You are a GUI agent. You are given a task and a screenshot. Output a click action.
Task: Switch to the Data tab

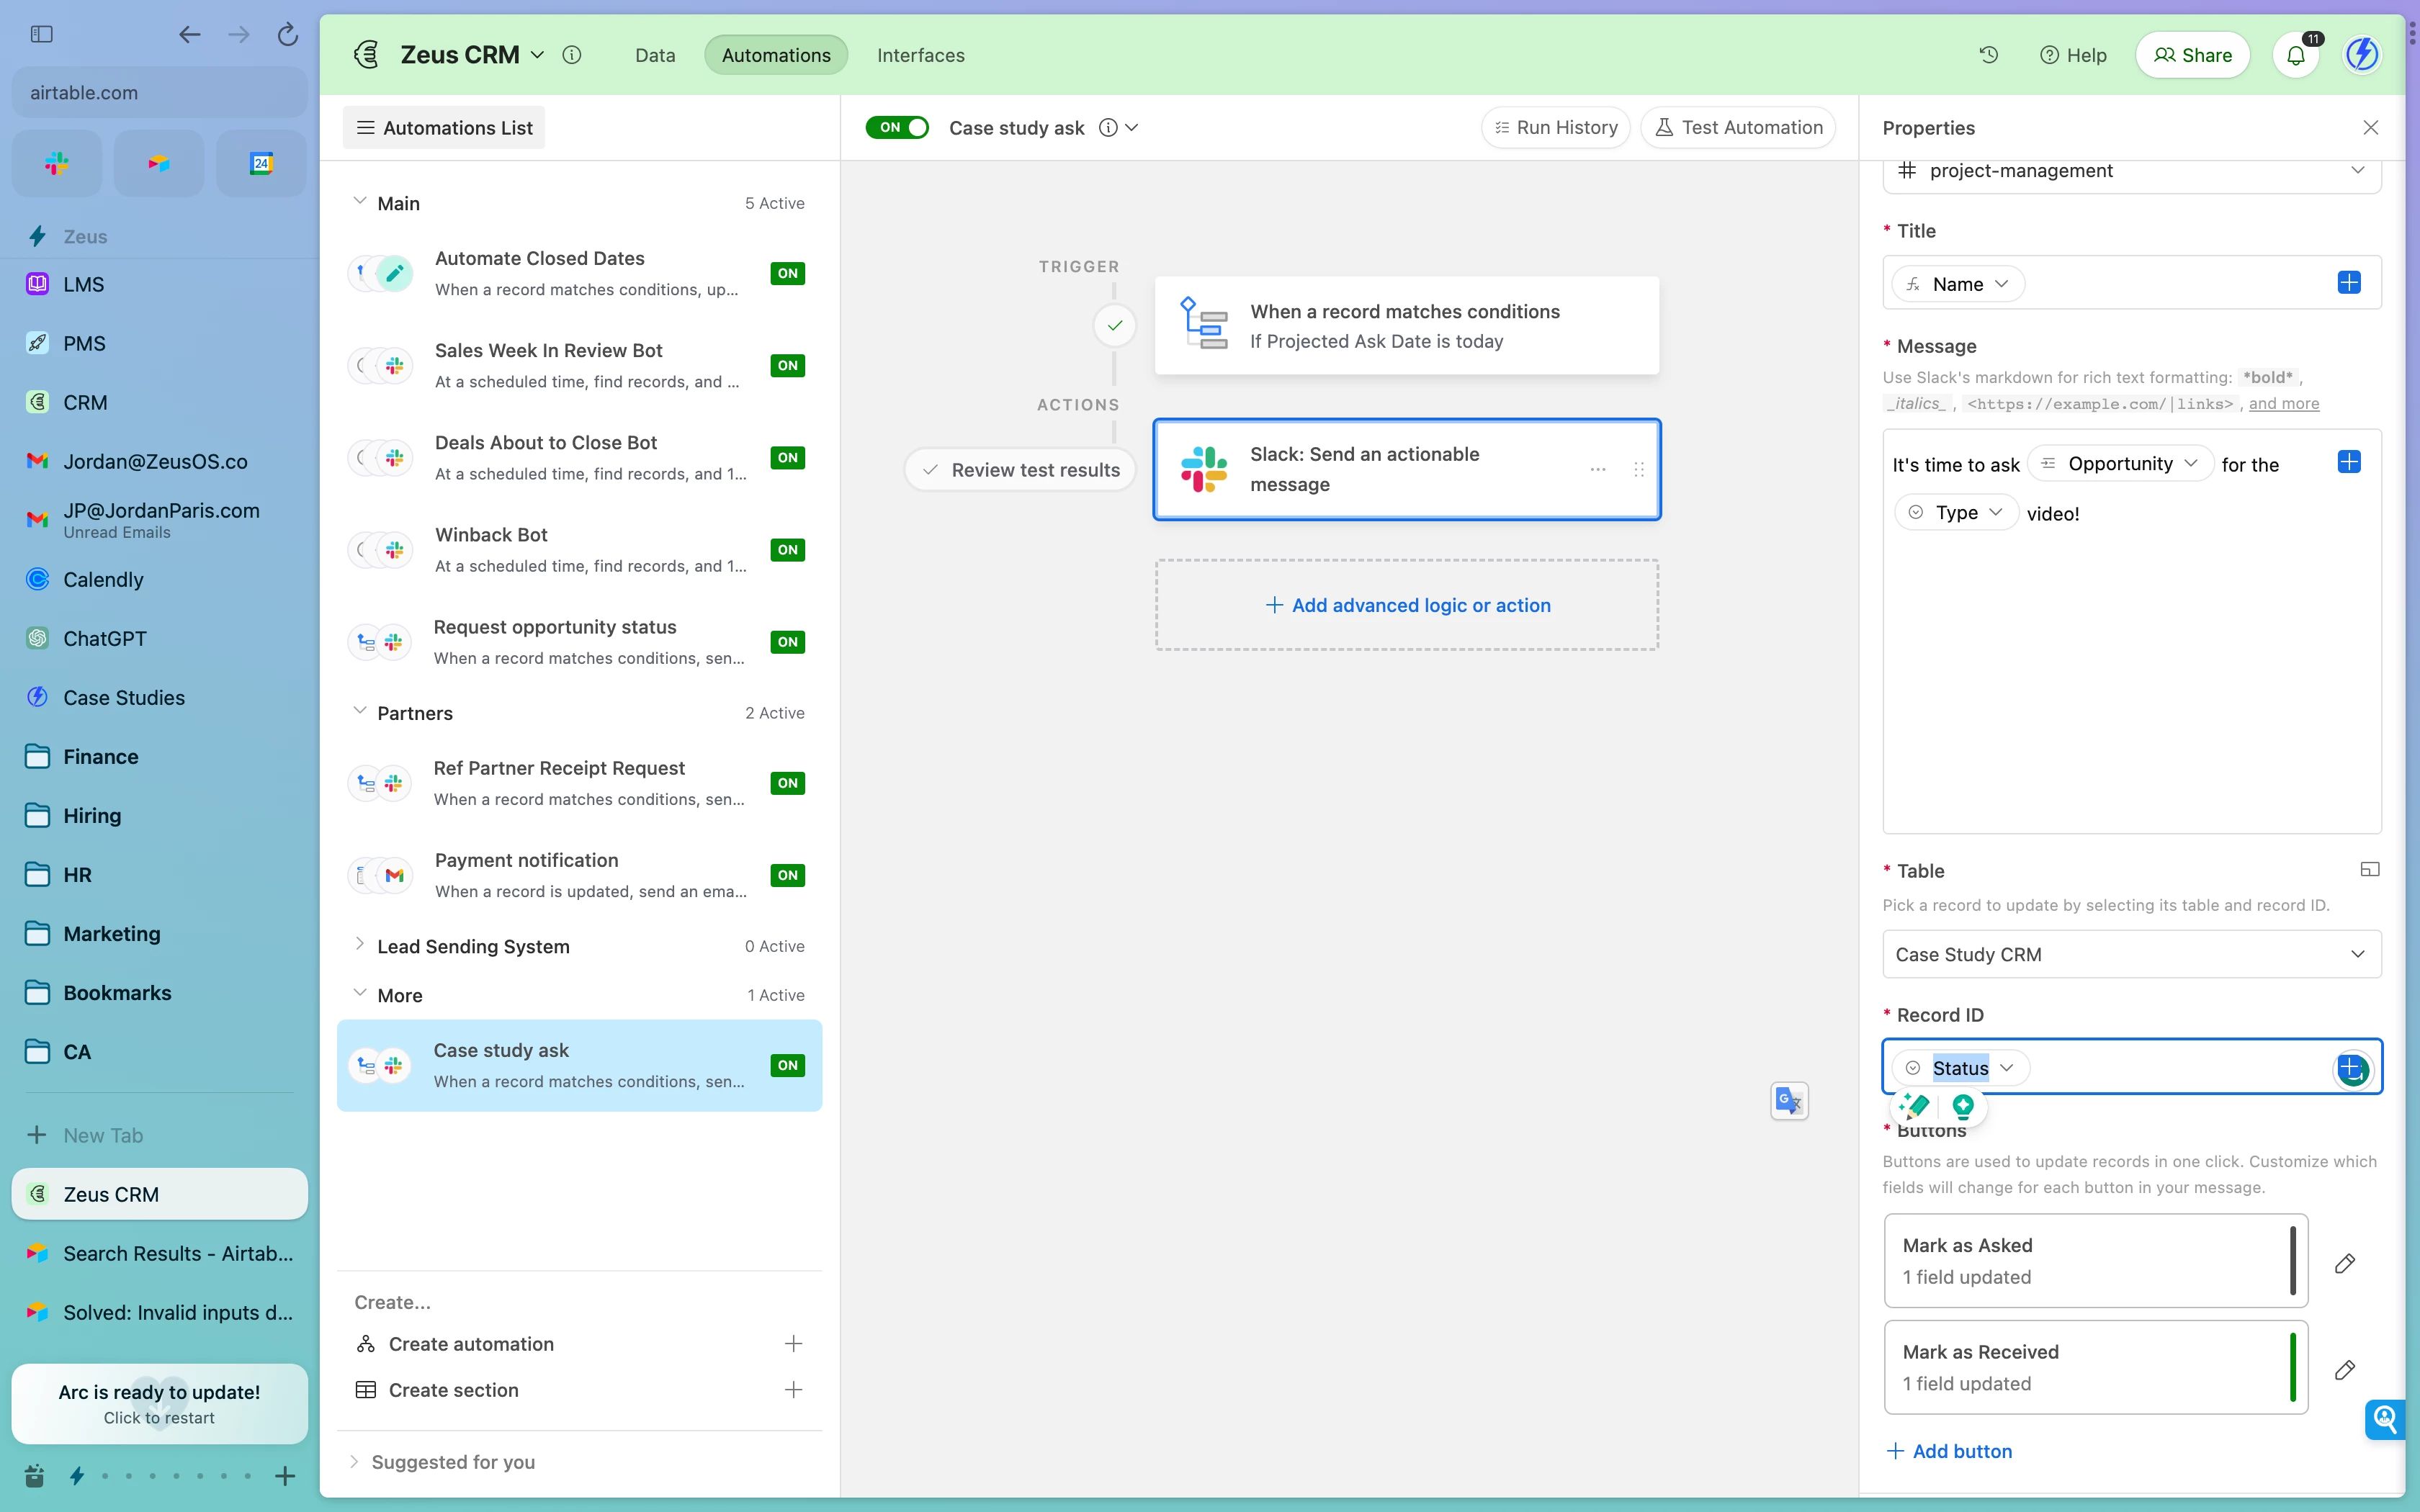655,55
